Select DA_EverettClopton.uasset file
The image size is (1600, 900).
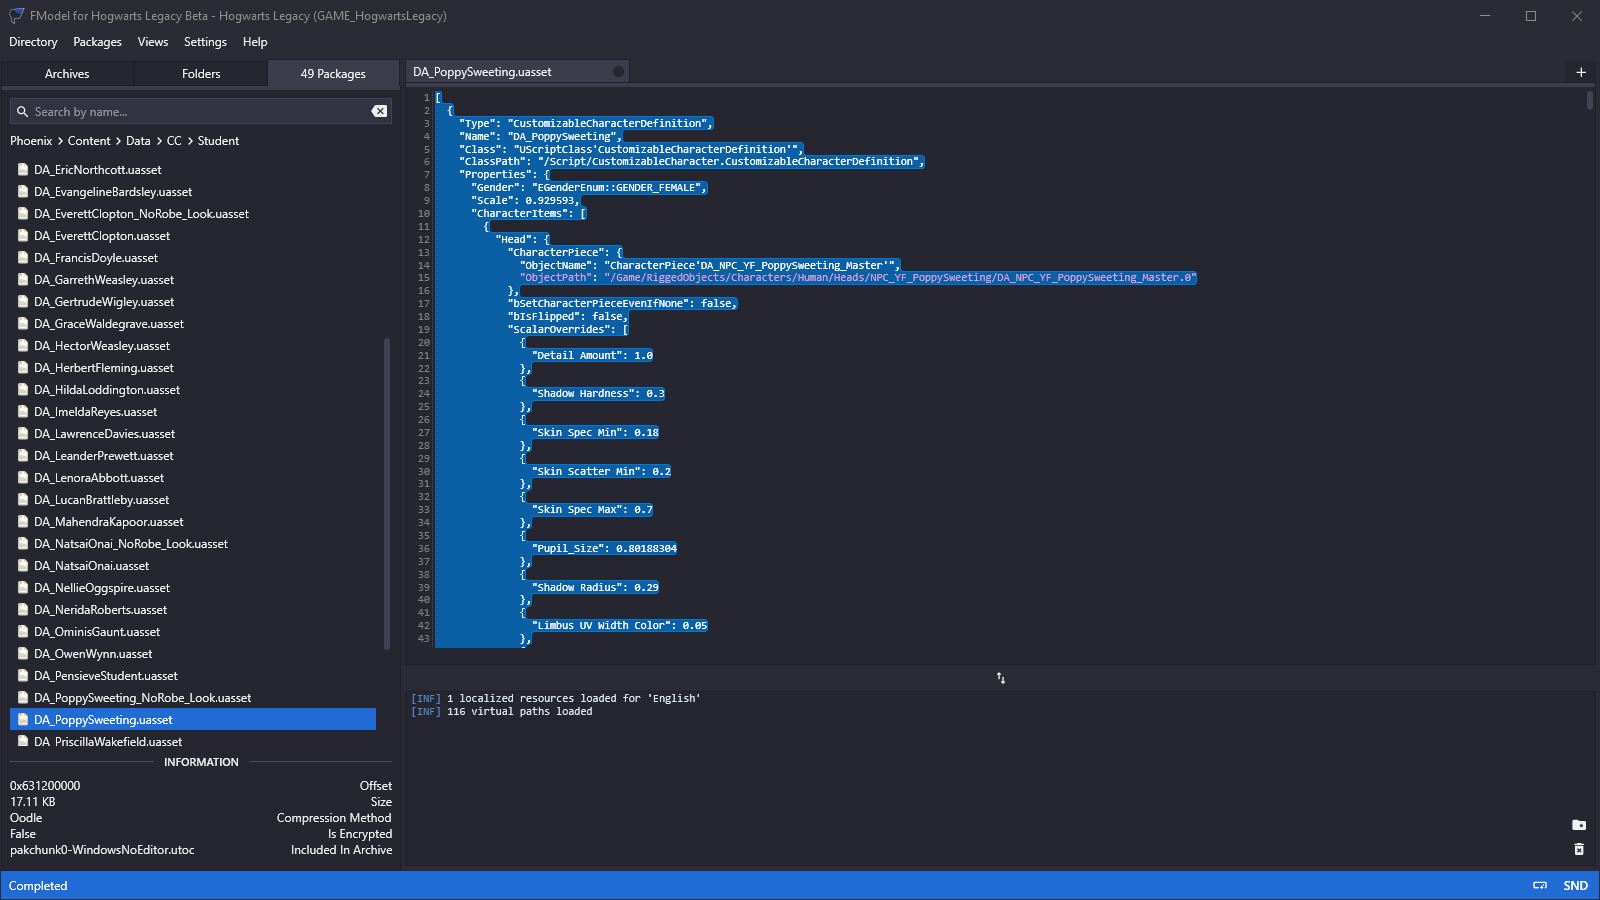pyautogui.click(x=193, y=236)
